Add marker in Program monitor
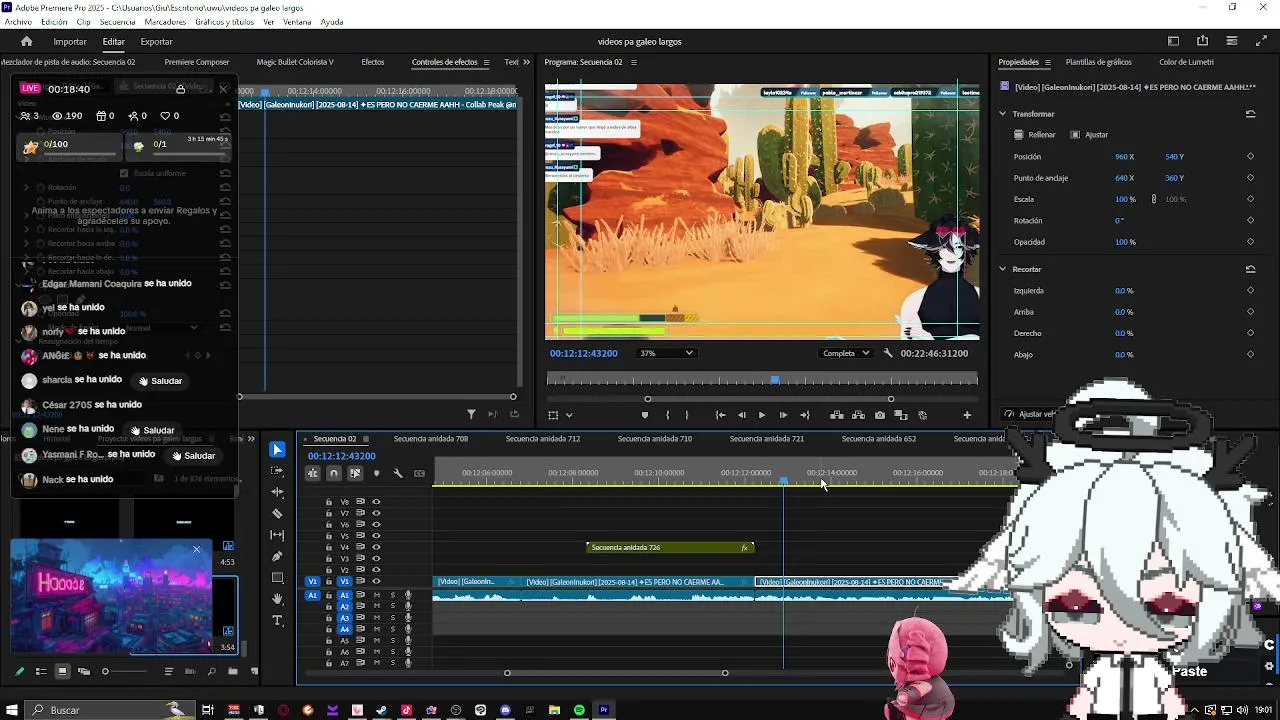This screenshot has width=1280, height=720. pos(644,415)
